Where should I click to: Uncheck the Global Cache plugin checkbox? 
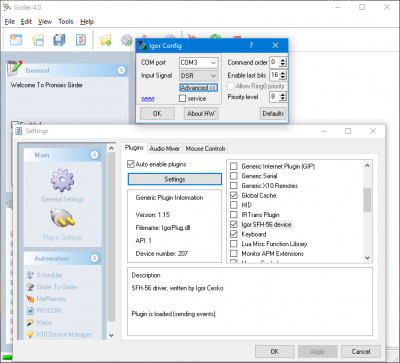(x=234, y=195)
